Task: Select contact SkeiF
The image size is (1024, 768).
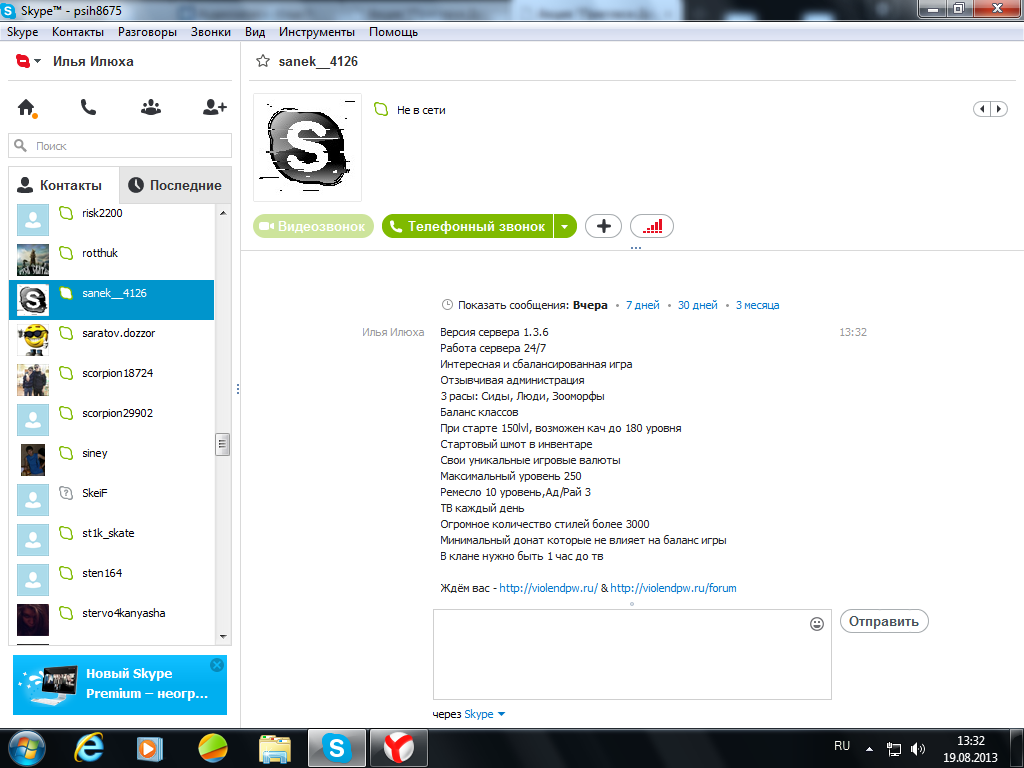Action: pos(112,500)
